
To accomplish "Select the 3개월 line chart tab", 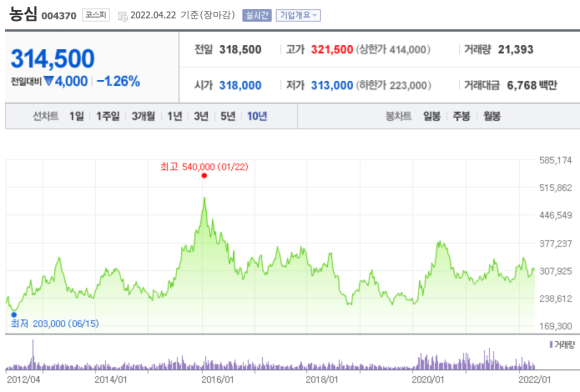I will 144,116.
